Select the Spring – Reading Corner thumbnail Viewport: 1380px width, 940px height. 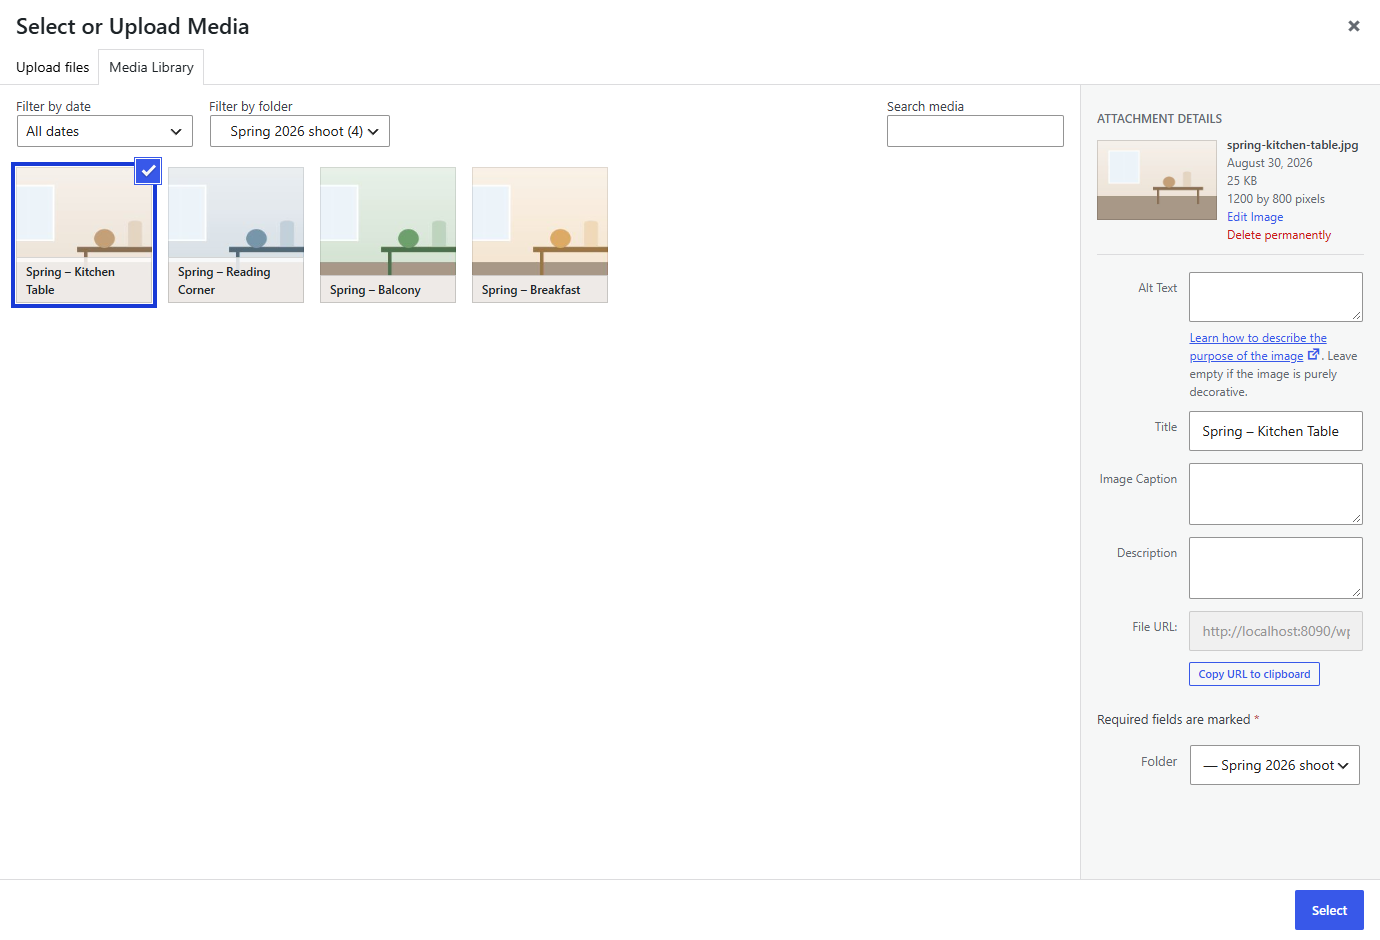(x=236, y=235)
